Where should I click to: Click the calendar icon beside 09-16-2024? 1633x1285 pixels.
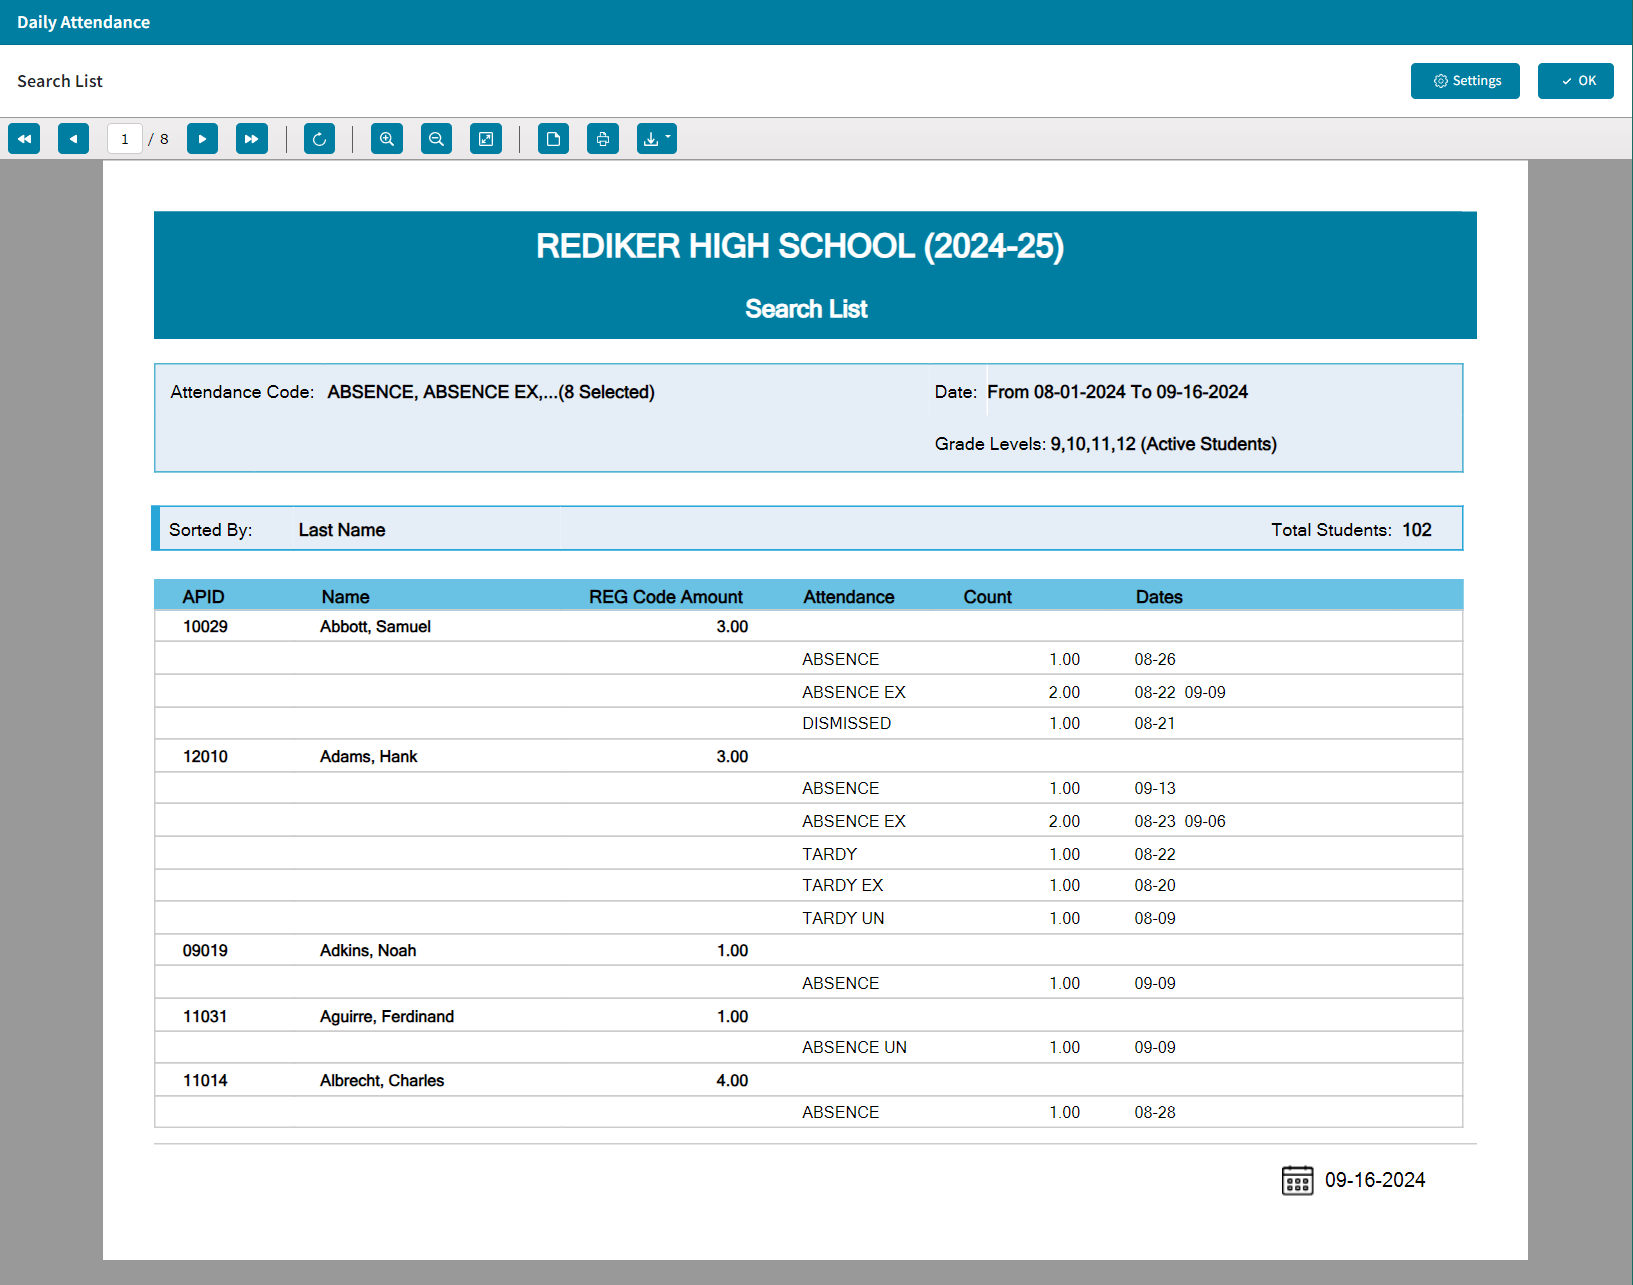point(1297,1180)
